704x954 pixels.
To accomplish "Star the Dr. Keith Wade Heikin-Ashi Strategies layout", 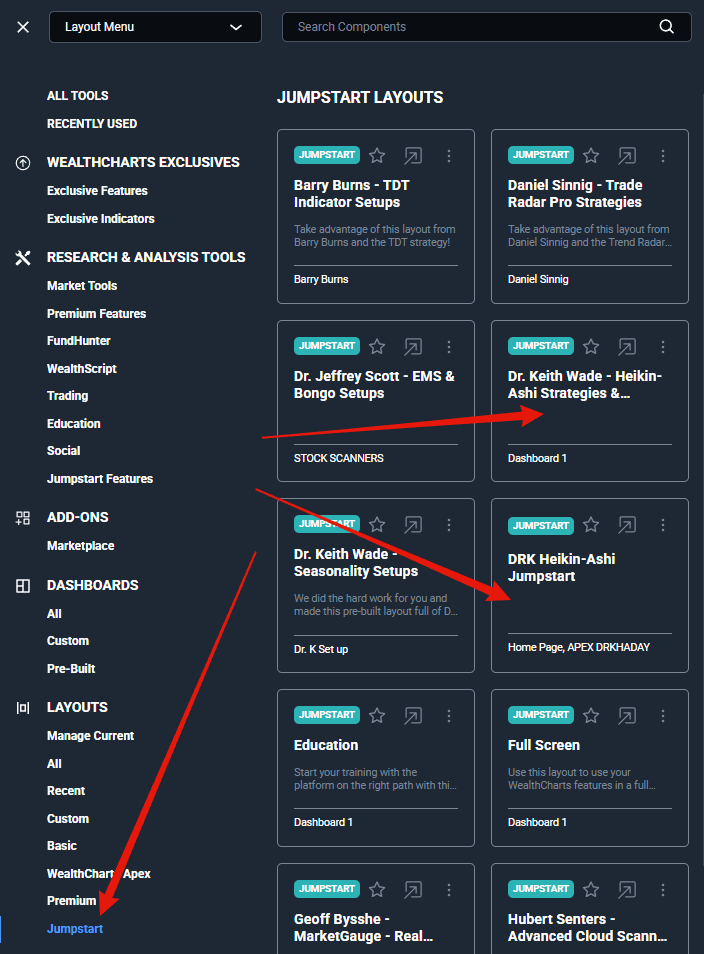I will click(591, 347).
